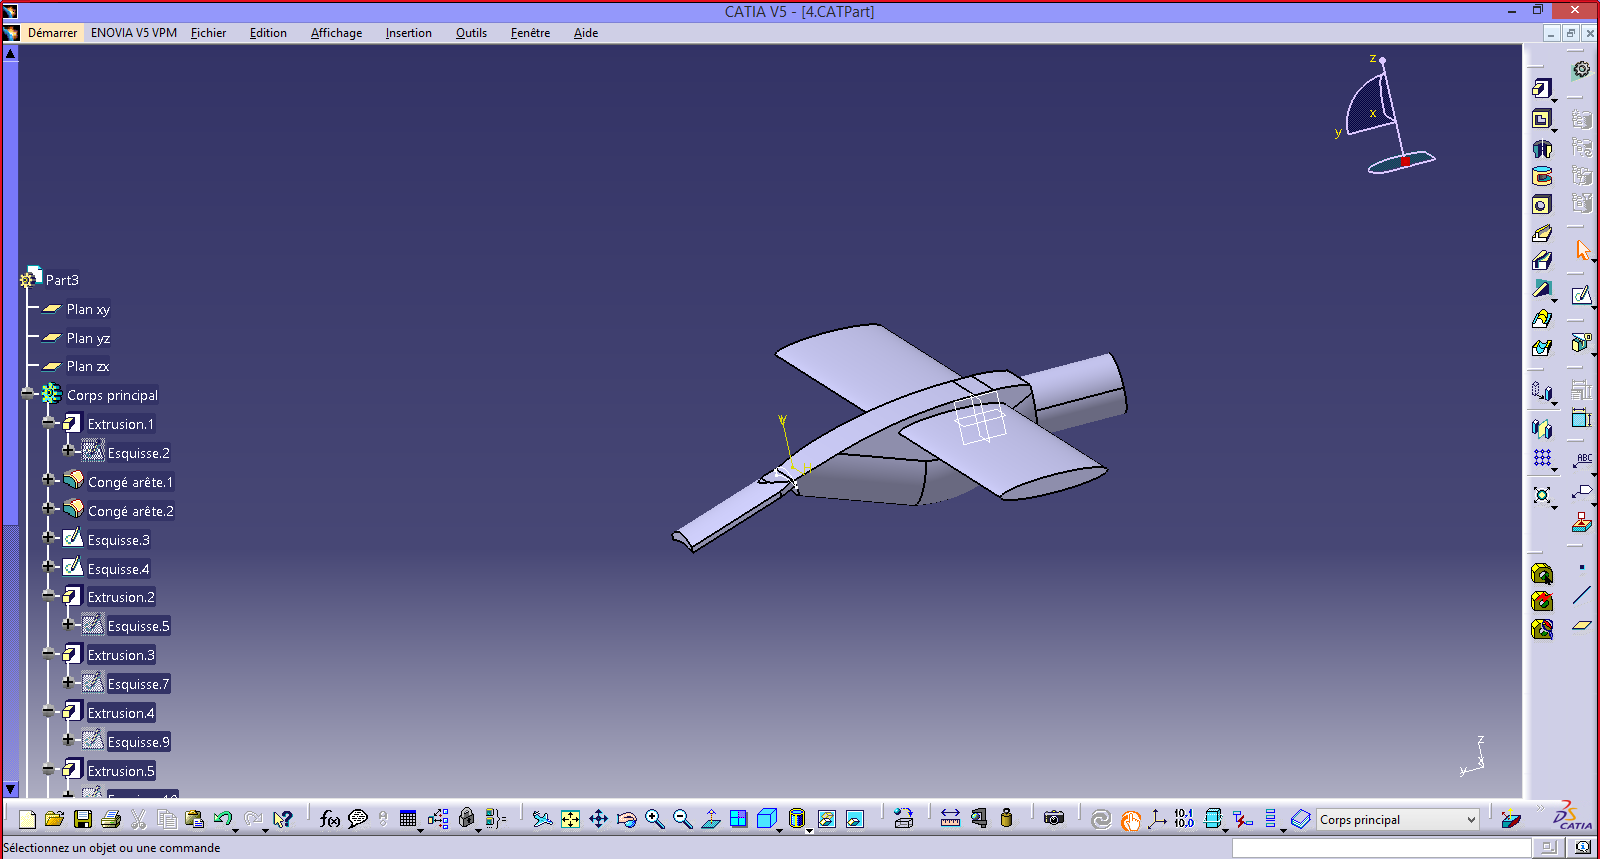Open the Outils menu

tap(471, 33)
